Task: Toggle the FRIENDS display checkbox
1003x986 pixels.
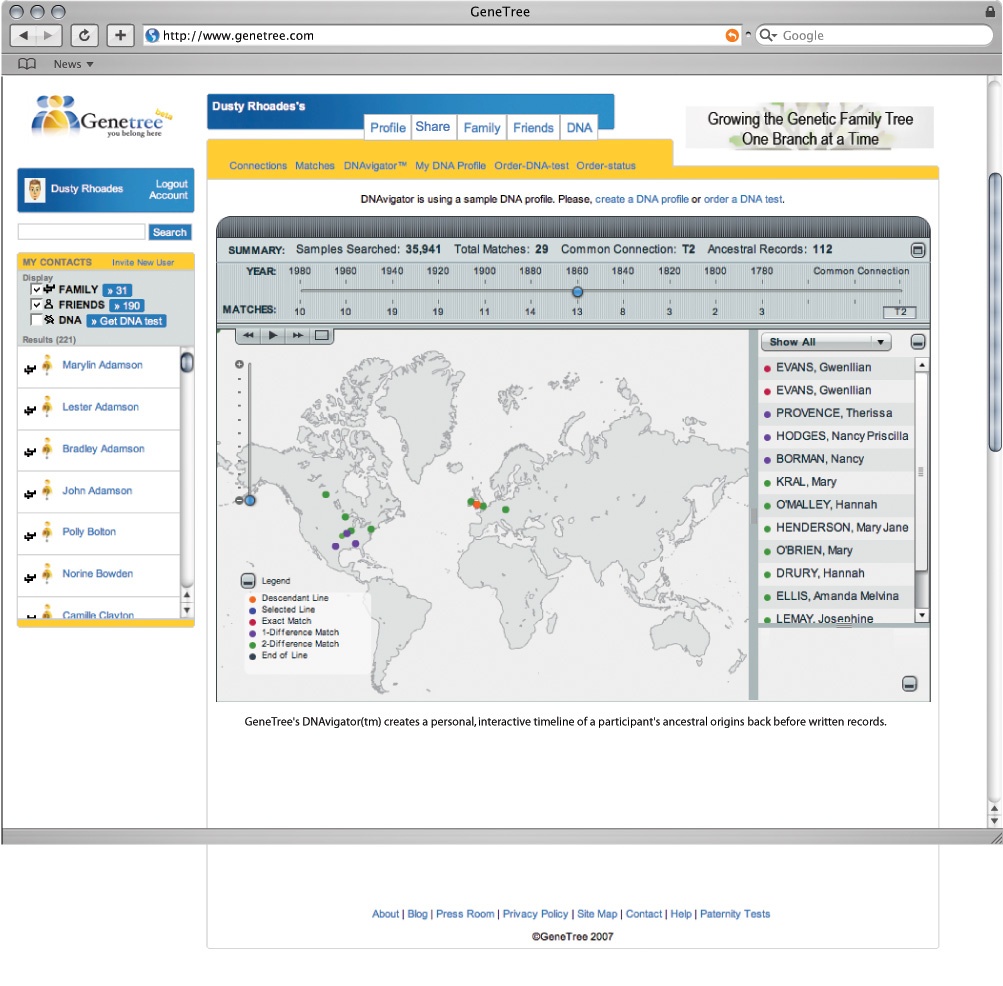Action: (x=36, y=305)
